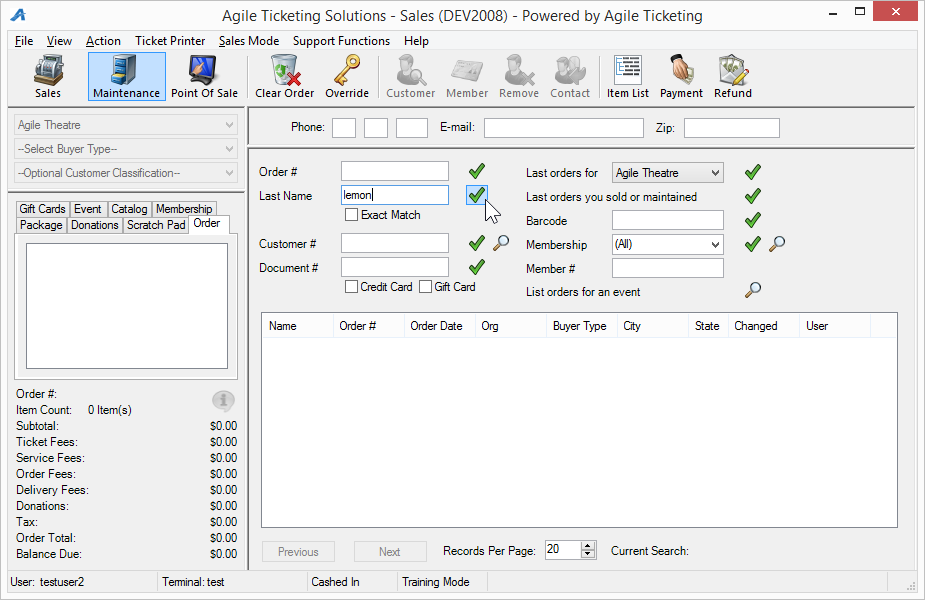Sort results by Name column

[298, 326]
